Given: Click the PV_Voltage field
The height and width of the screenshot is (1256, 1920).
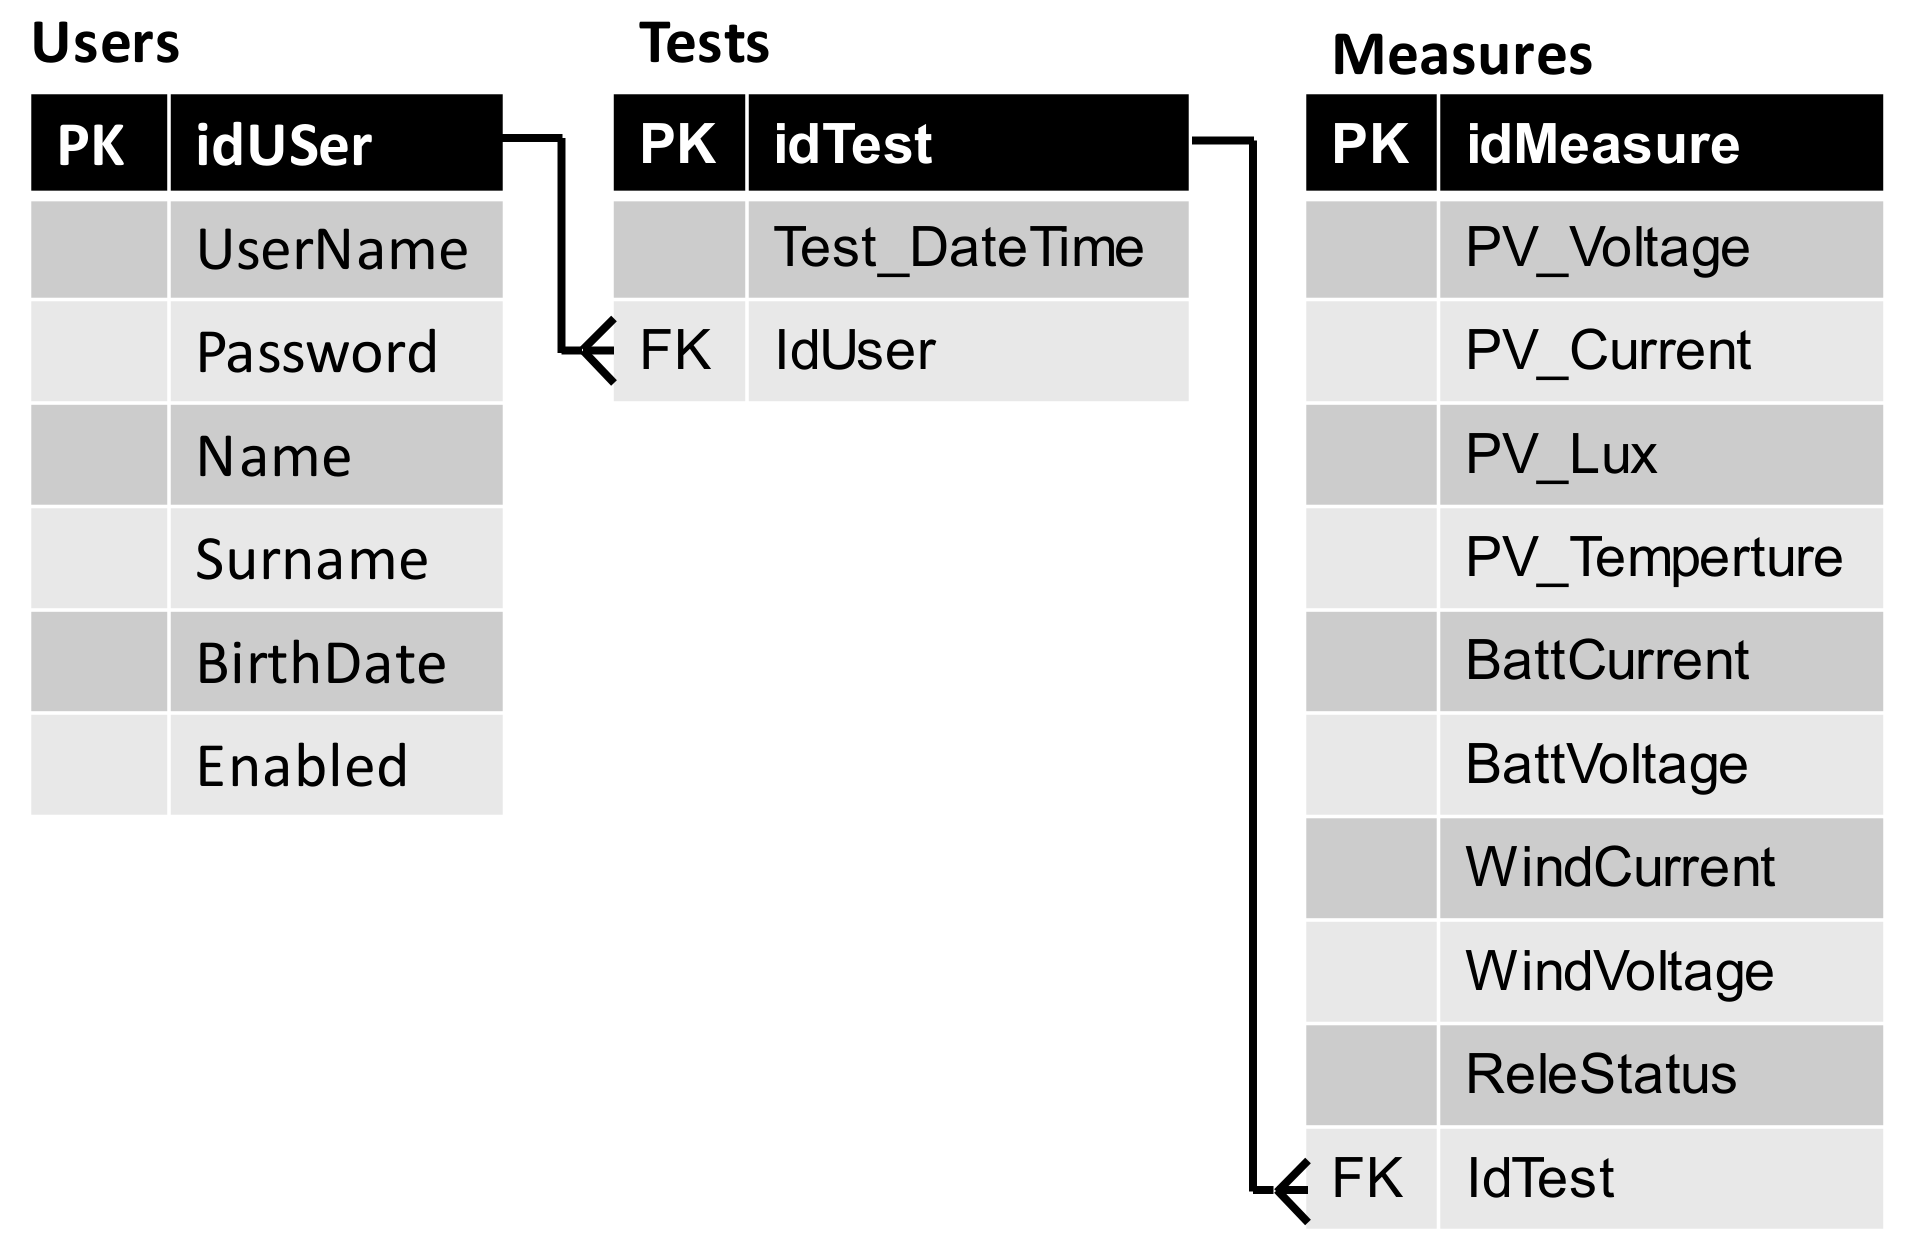Looking at the screenshot, I should coord(1607,248).
